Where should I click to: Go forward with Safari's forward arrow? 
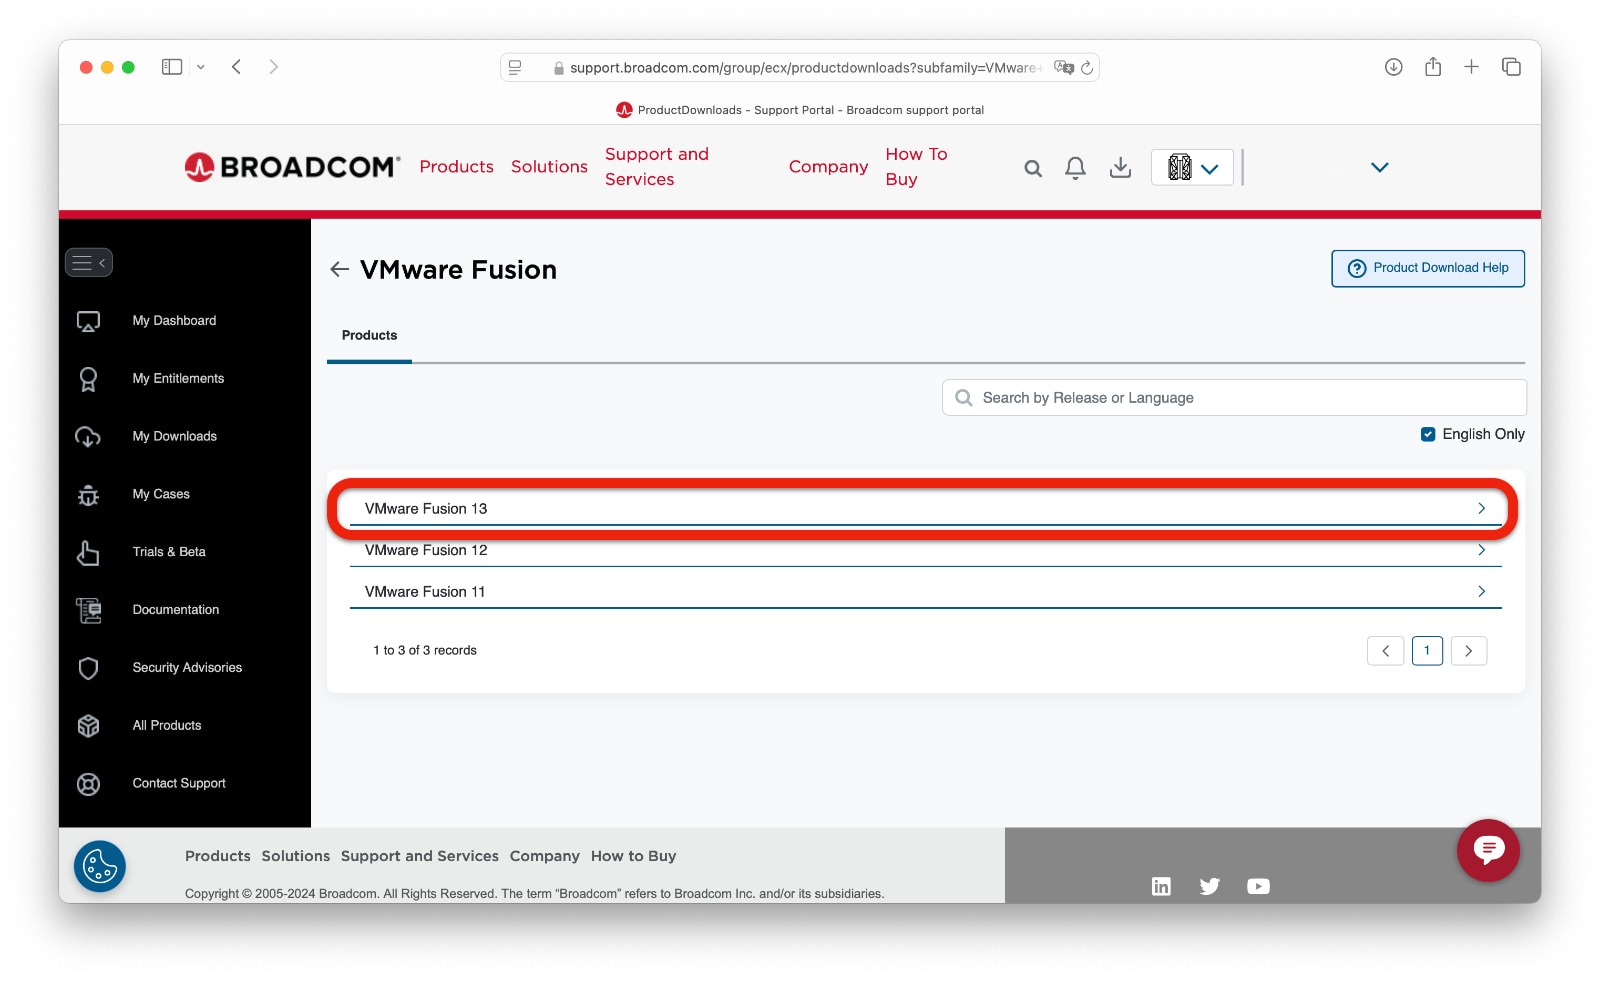(x=273, y=67)
